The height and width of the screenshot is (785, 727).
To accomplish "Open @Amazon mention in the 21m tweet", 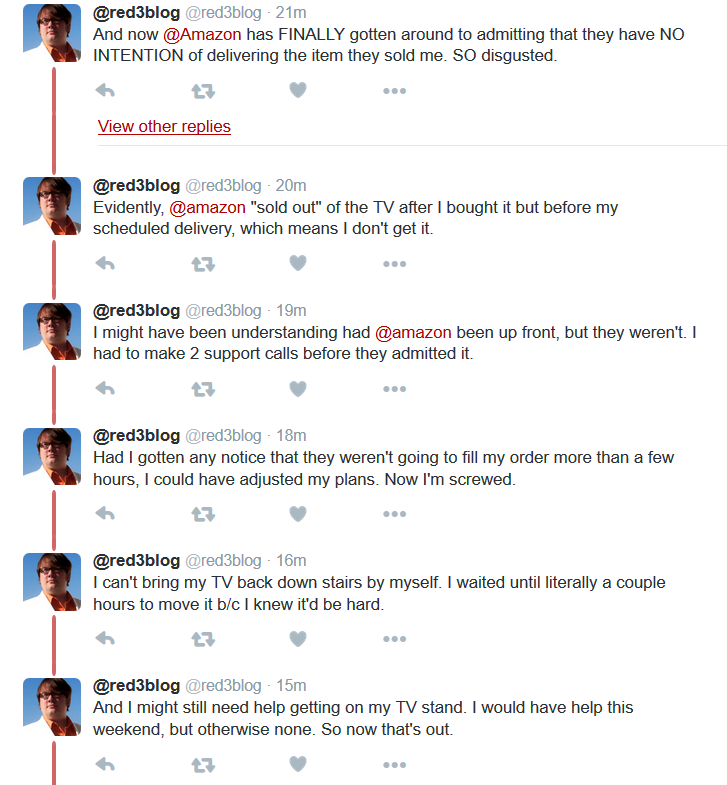I will point(202,34).
